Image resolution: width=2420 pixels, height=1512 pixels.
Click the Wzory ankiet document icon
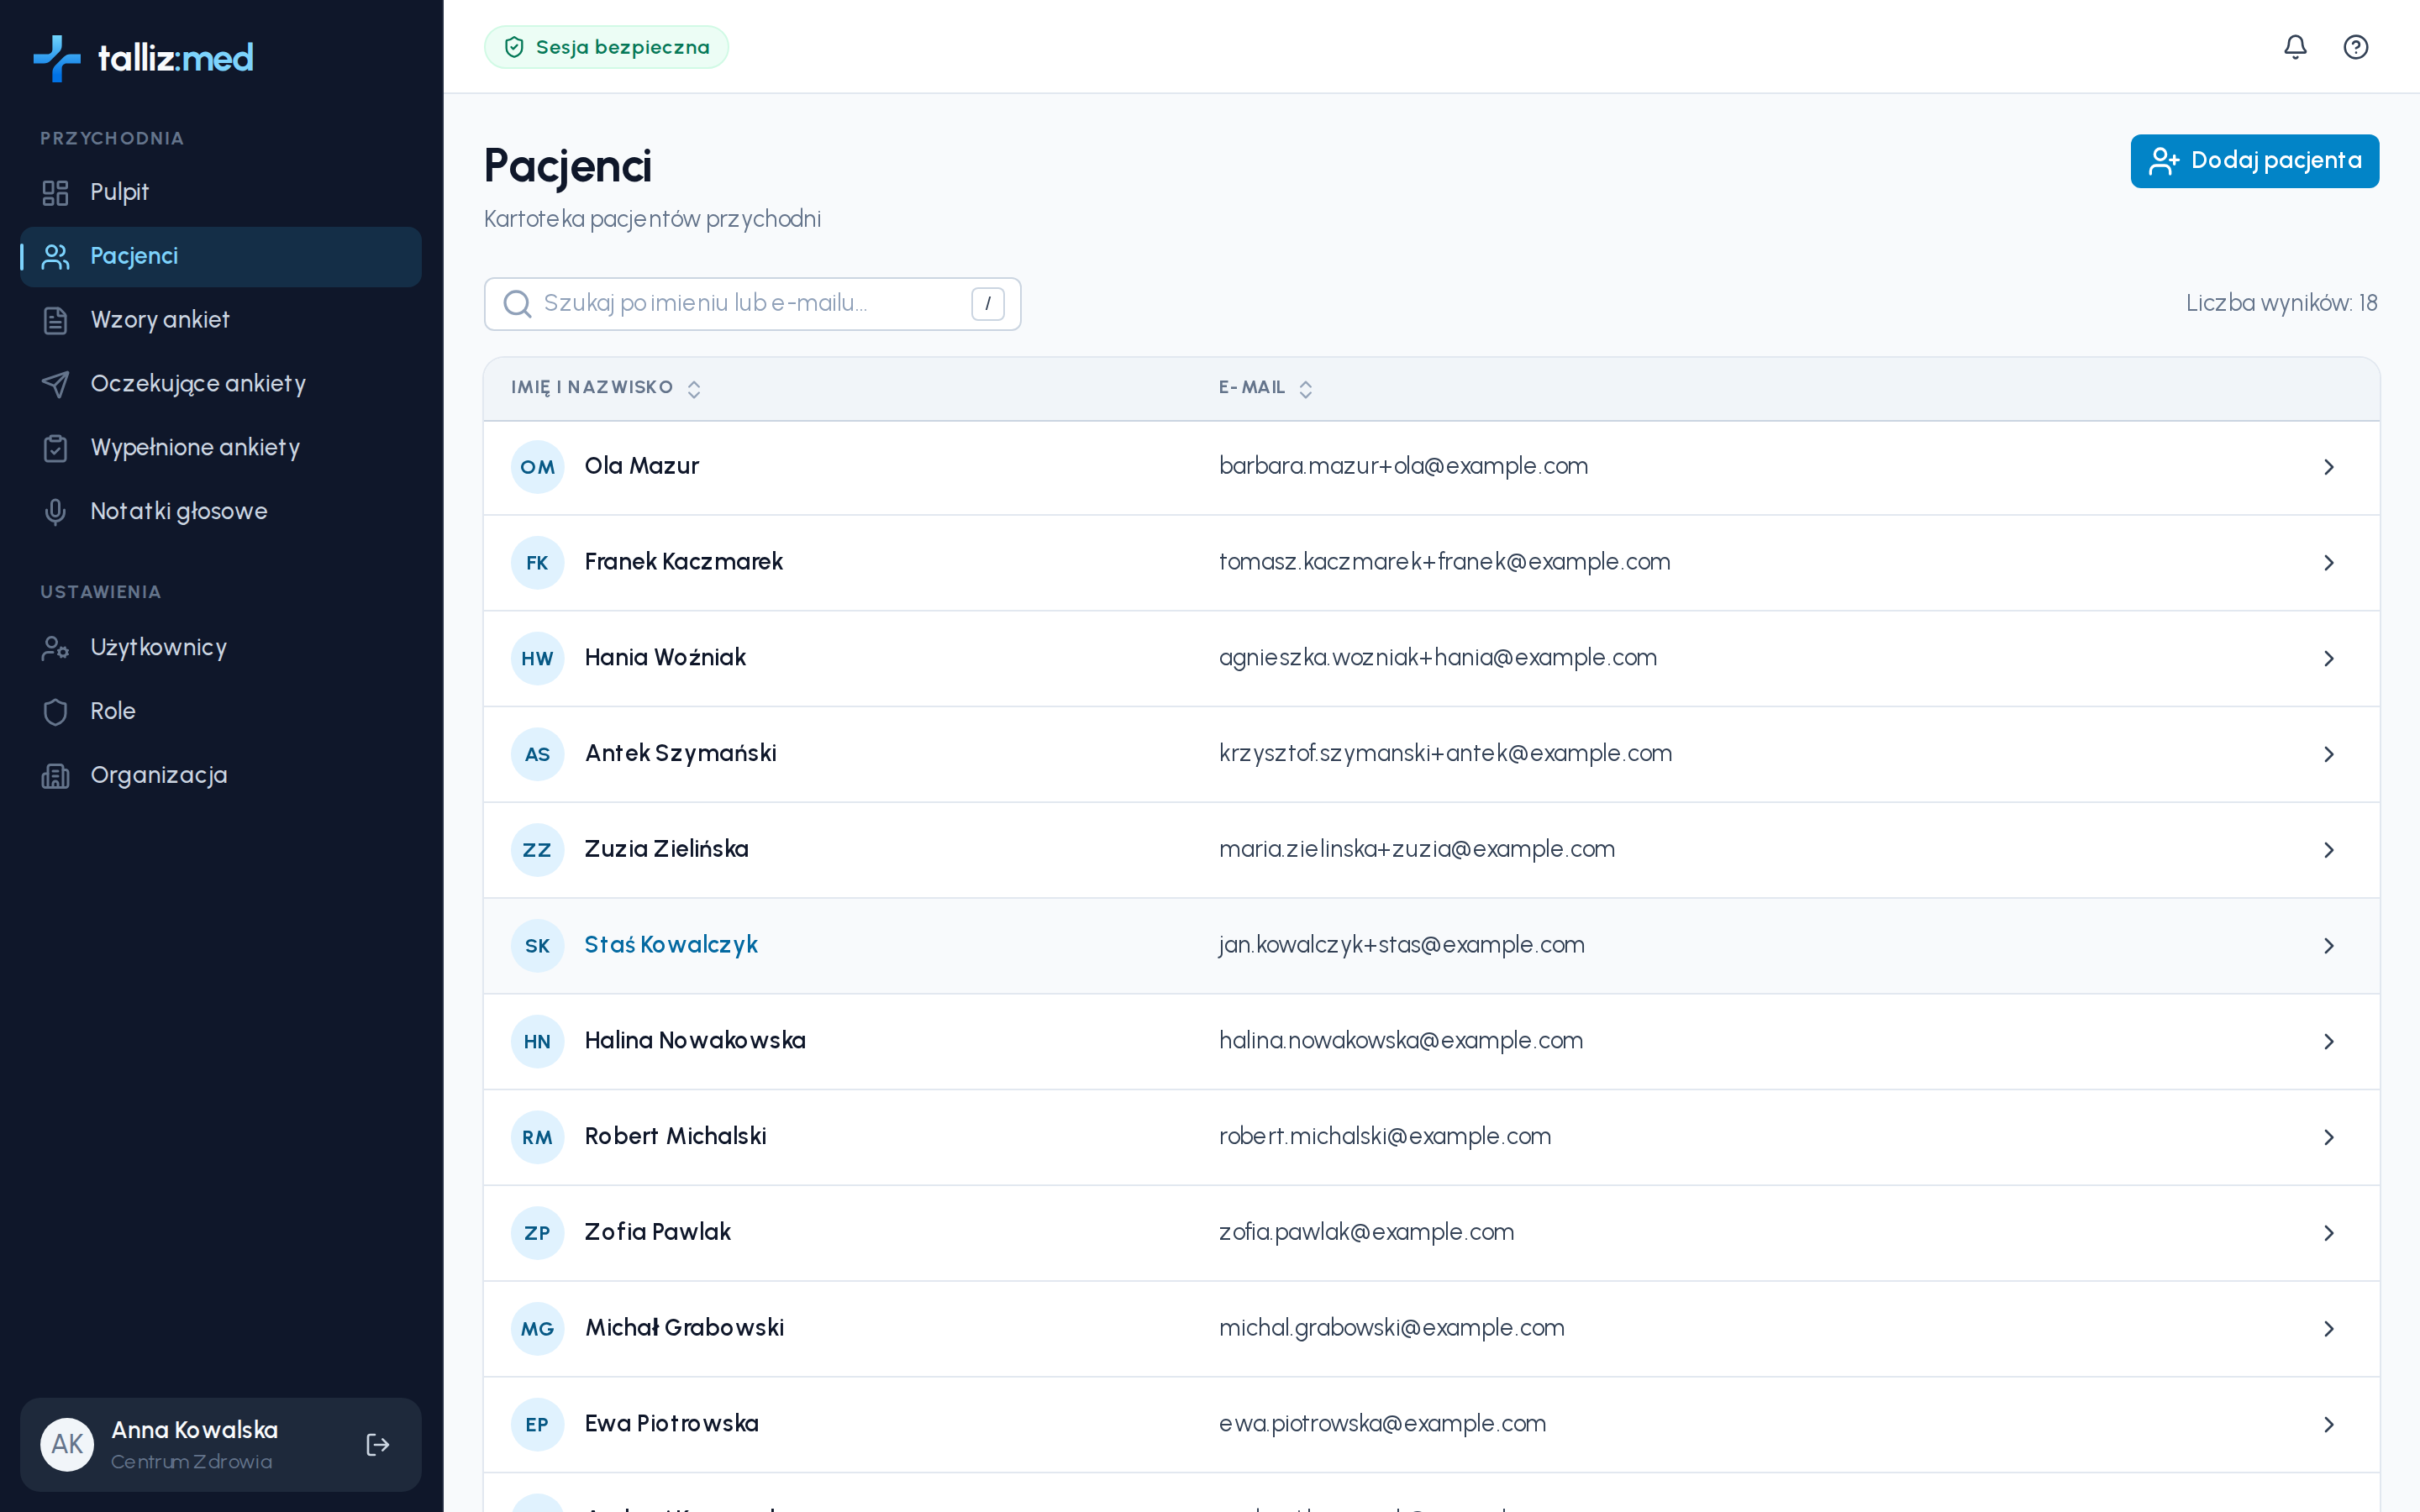[55, 320]
